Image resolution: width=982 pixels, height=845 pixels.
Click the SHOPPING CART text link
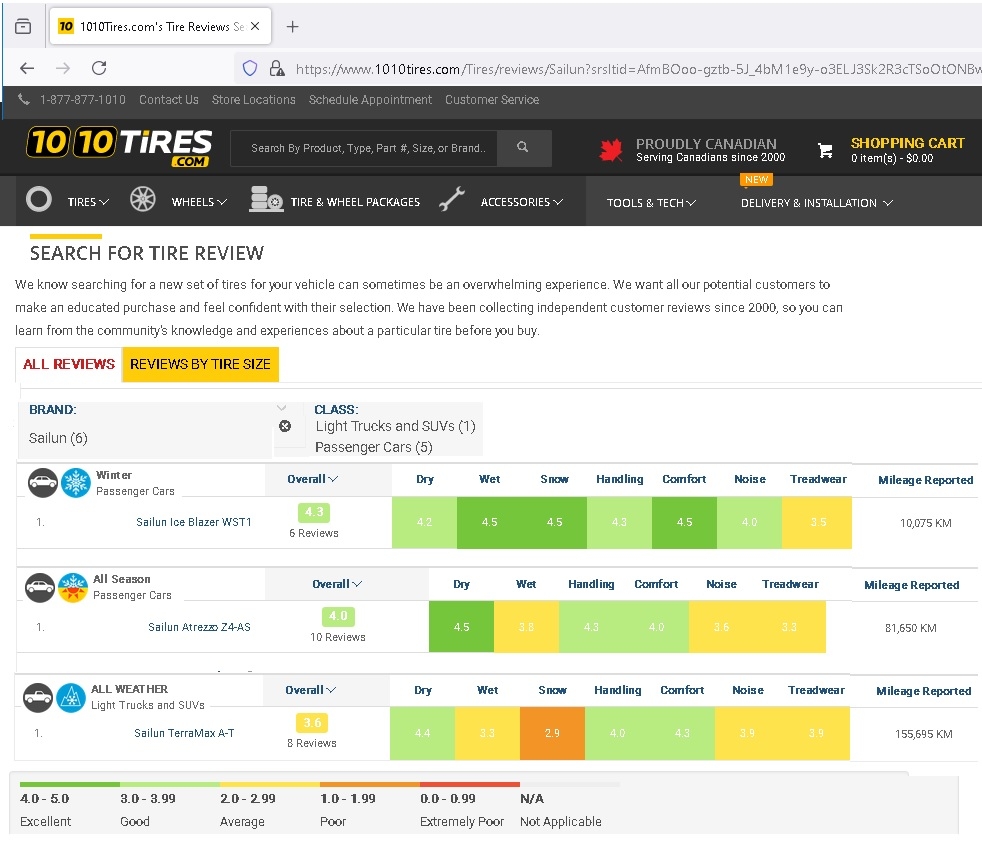pos(907,143)
